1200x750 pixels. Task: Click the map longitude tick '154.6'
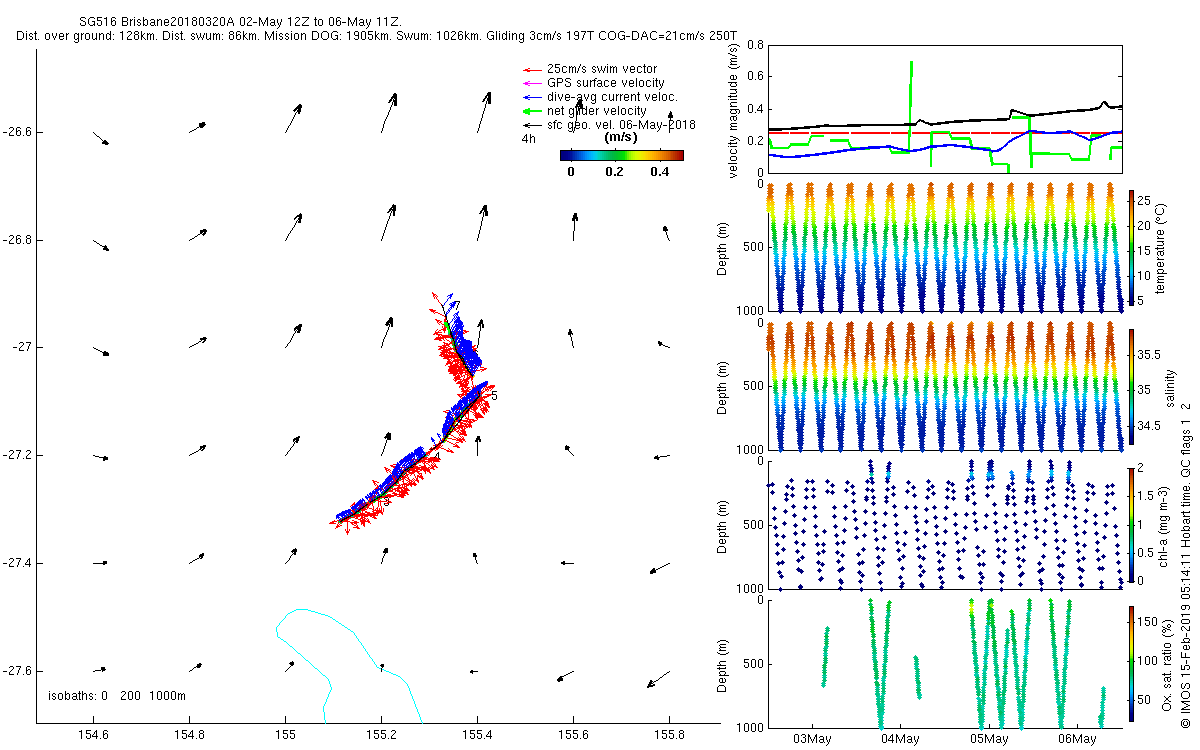tap(93, 735)
